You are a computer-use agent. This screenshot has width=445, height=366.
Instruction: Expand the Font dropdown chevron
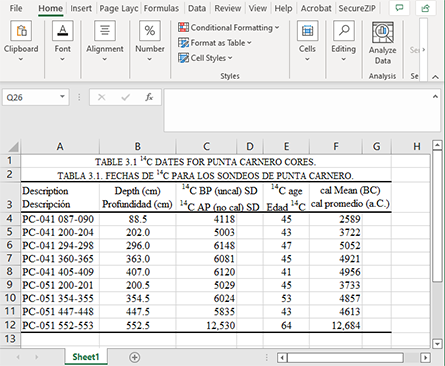62,59
